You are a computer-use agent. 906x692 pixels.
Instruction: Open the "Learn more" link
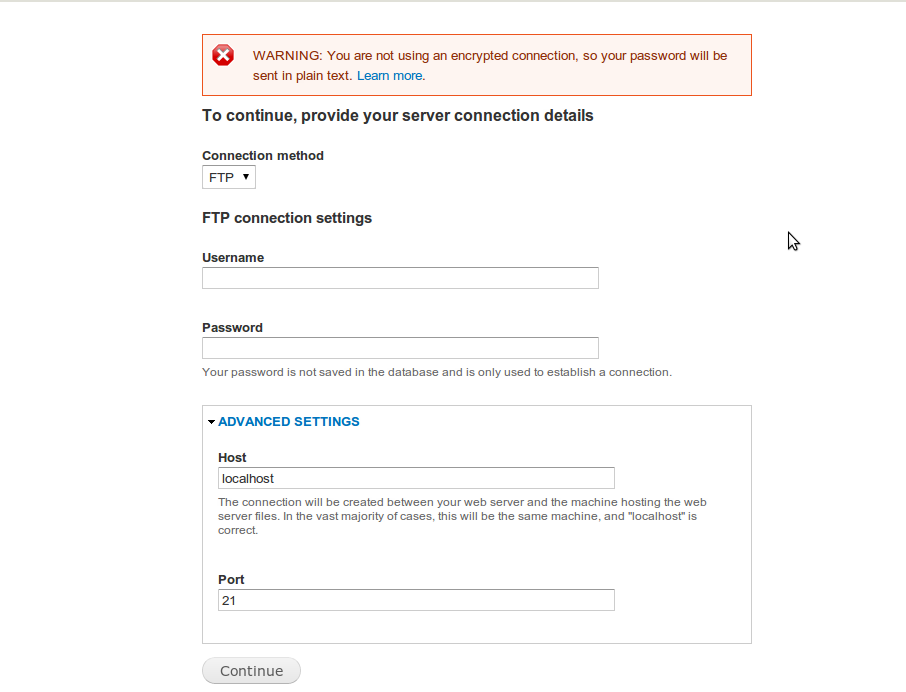pos(390,76)
